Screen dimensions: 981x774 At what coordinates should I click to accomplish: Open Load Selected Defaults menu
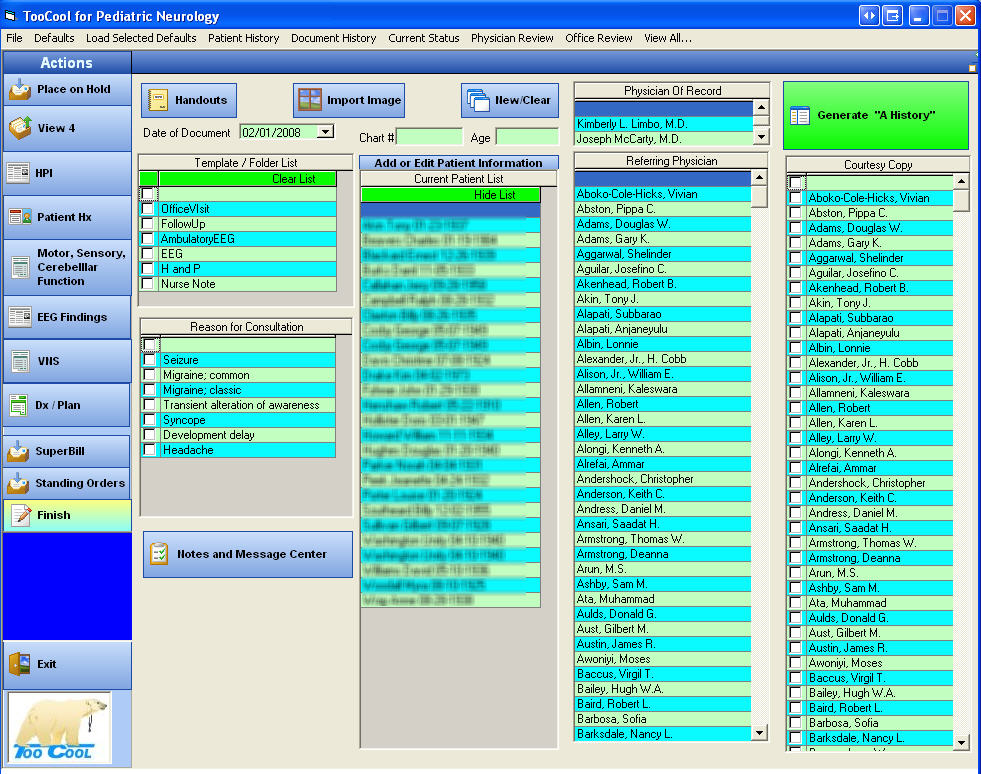(141, 38)
